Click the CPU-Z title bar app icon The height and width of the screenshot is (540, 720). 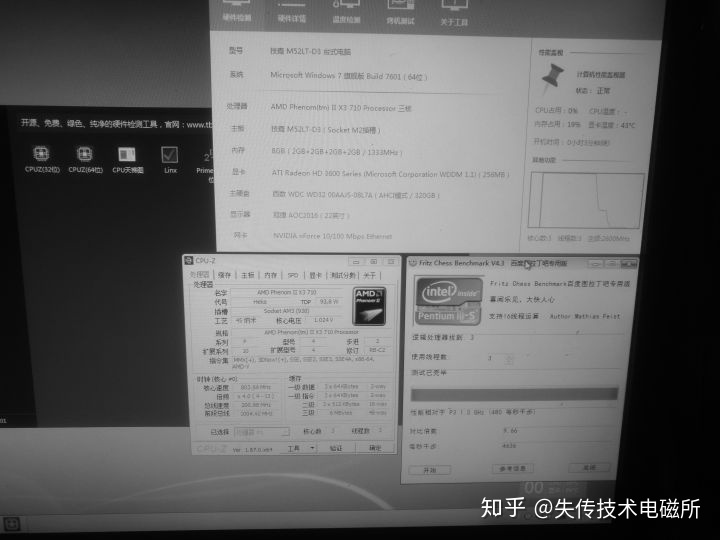(x=188, y=260)
